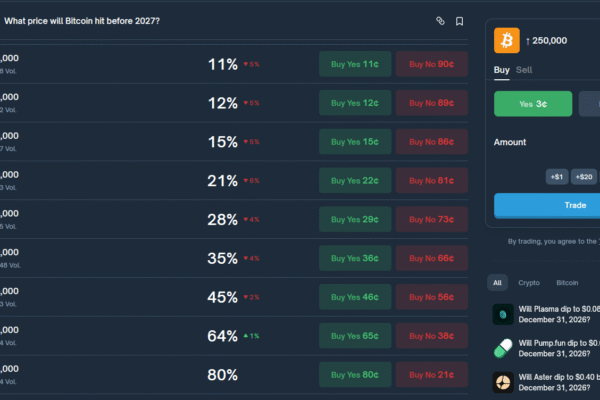Filter related markets by Bitcoin
Screen dimensions: 600x400
tap(567, 283)
